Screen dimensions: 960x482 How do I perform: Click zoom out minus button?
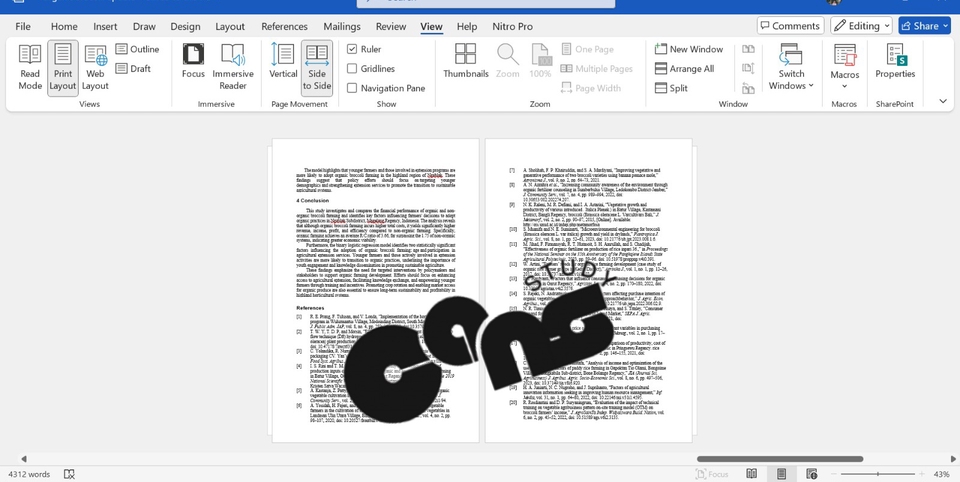pos(833,474)
